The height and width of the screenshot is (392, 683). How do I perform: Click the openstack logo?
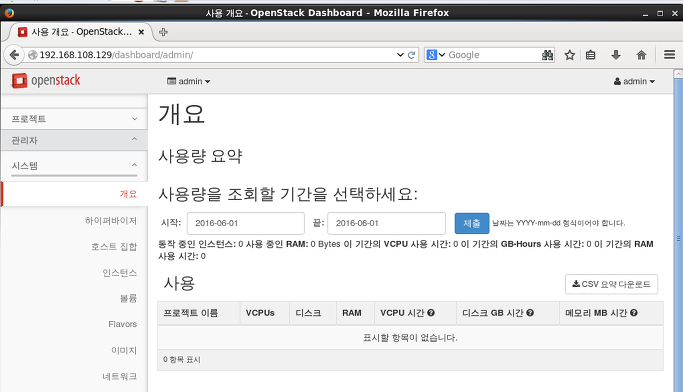(46, 81)
